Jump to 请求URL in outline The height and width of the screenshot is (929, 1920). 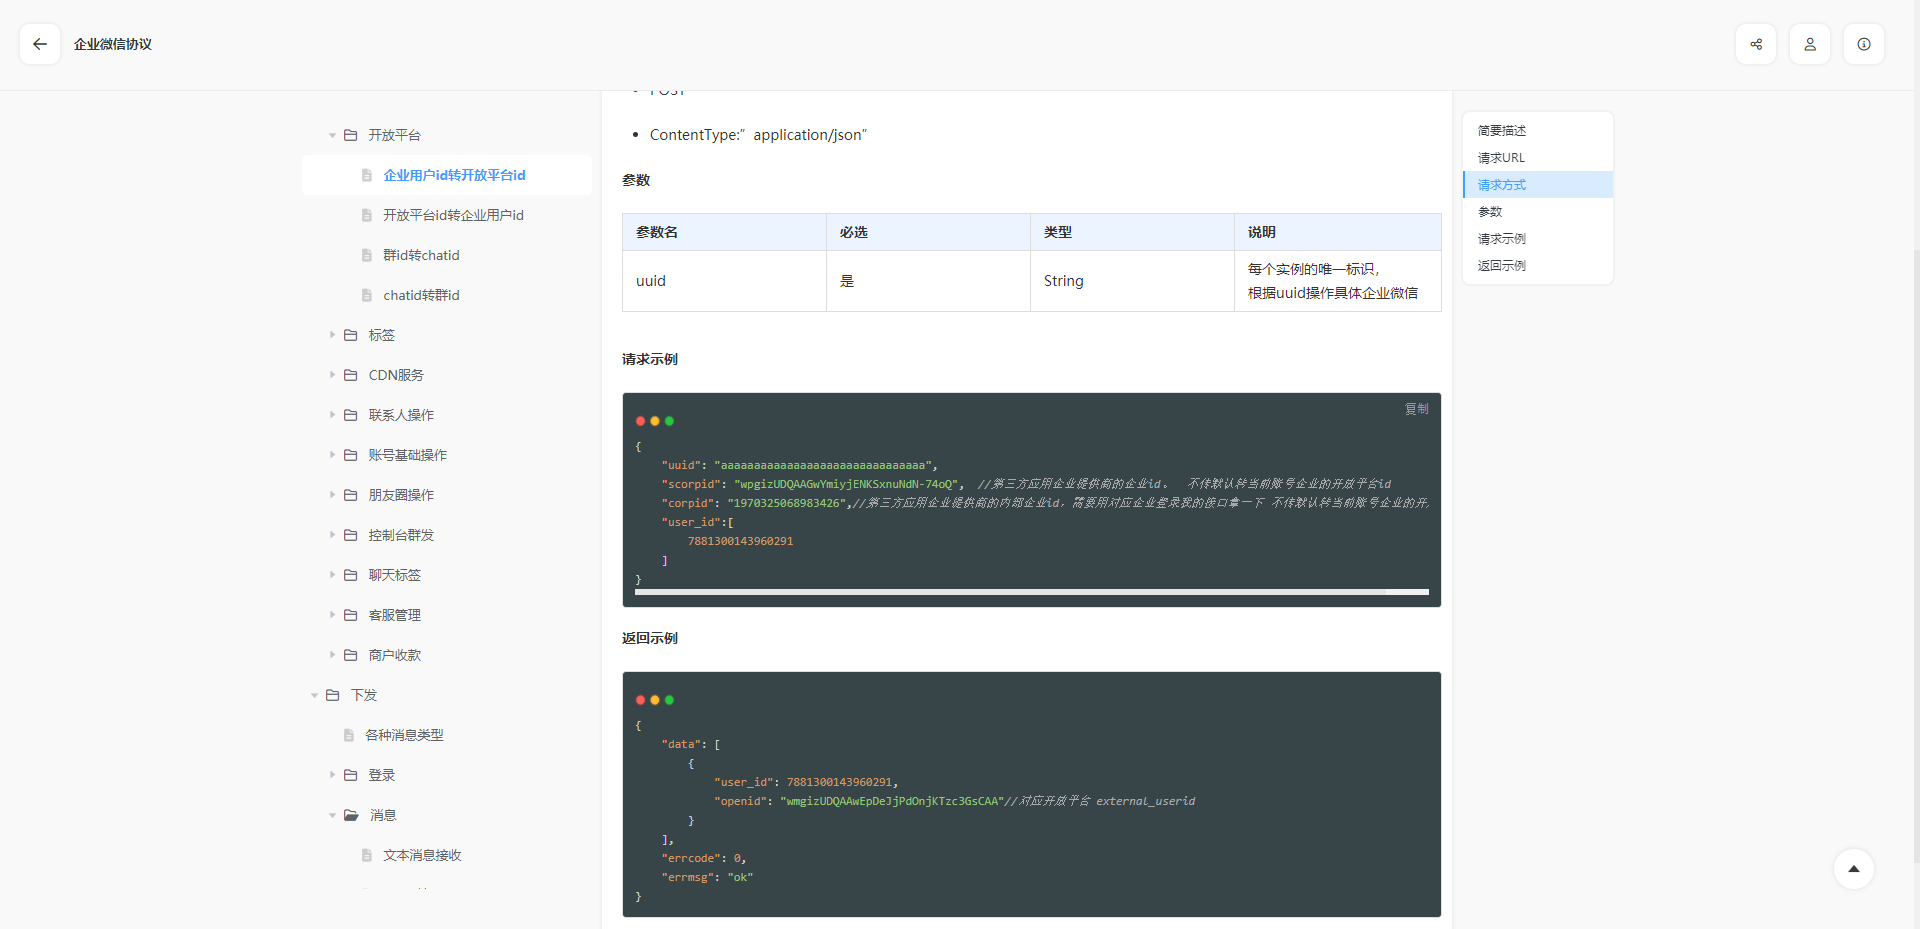point(1501,158)
